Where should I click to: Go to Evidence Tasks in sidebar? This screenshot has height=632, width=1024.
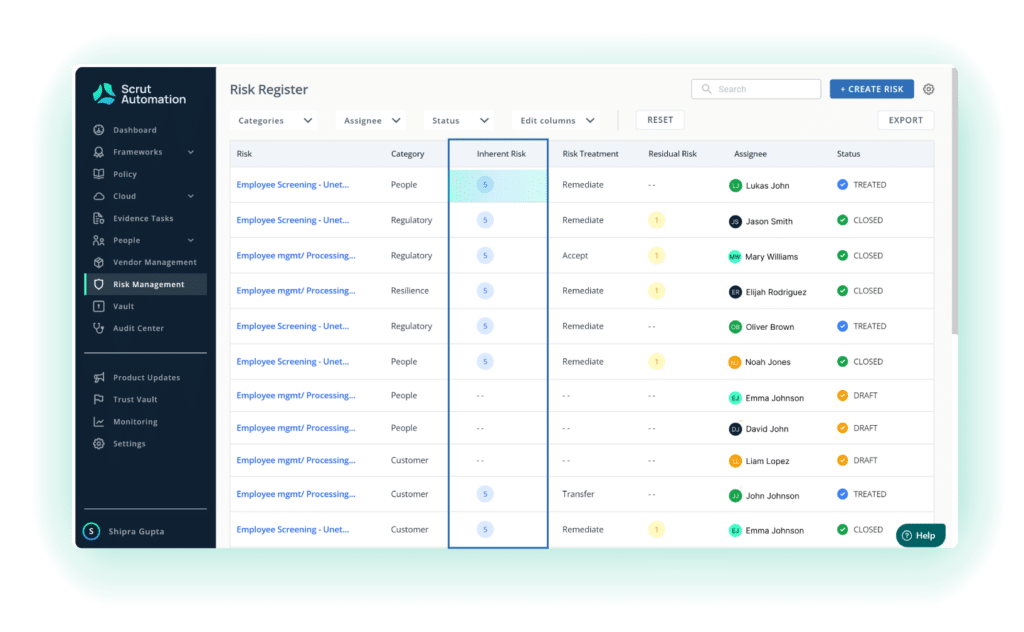143,218
